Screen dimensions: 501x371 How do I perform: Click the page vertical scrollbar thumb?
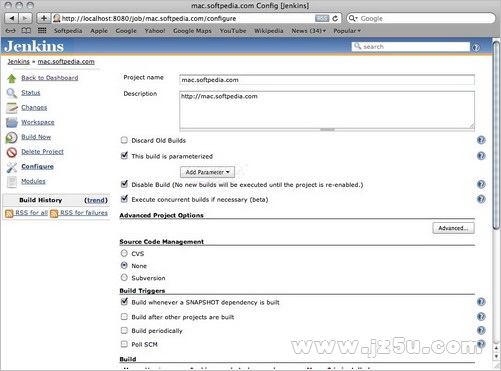496,135
